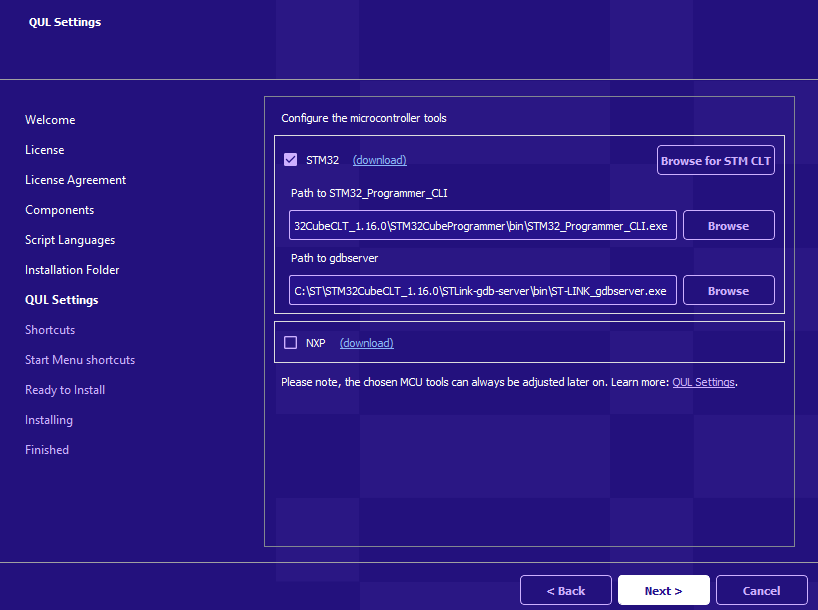Open the QUL Settings learn more link
Viewport: 818px width, 610px height.
703,382
